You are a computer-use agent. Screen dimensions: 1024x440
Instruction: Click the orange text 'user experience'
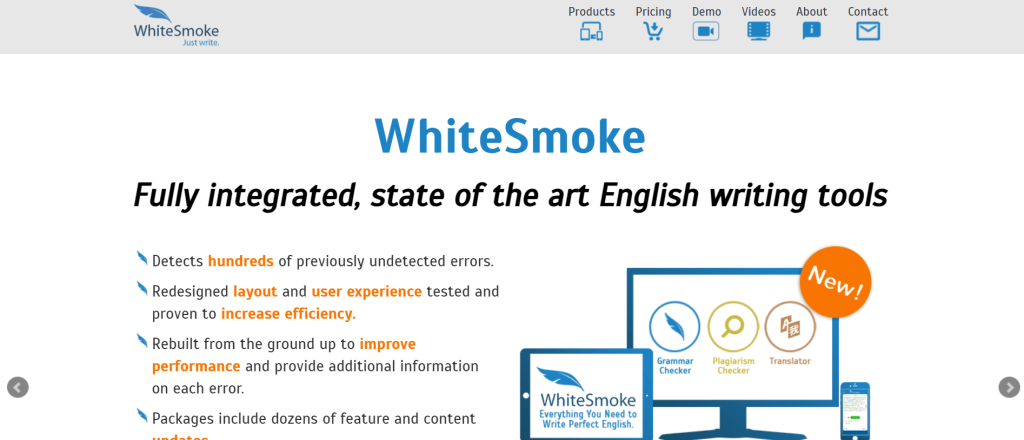(x=366, y=292)
